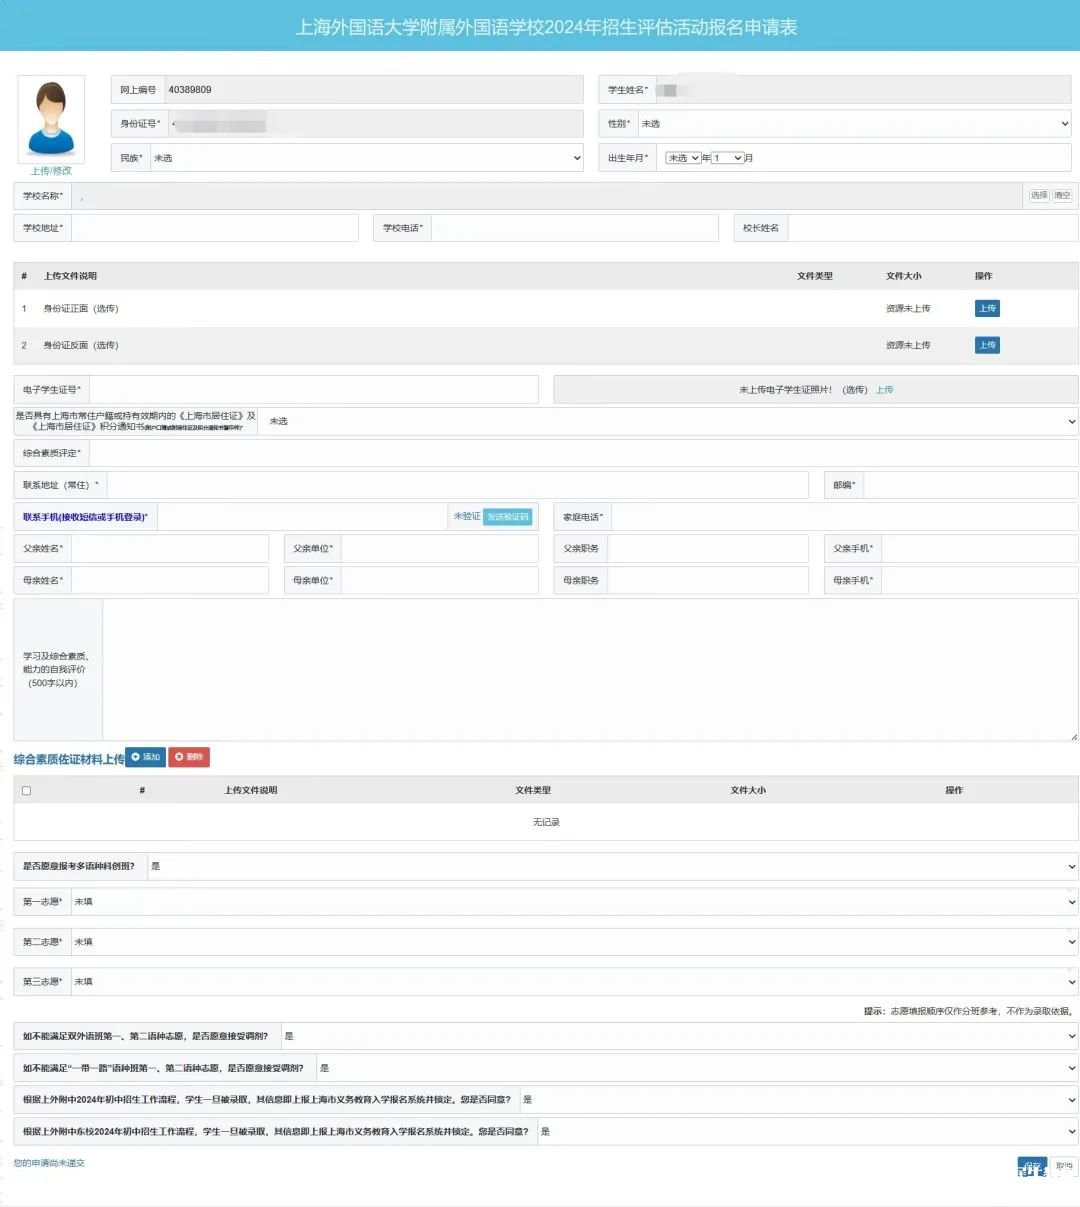Open the 一带一路语种班 adjustment acceptance dropdown
Image resolution: width=1080 pixels, height=1207 pixels.
[x=697, y=1069]
